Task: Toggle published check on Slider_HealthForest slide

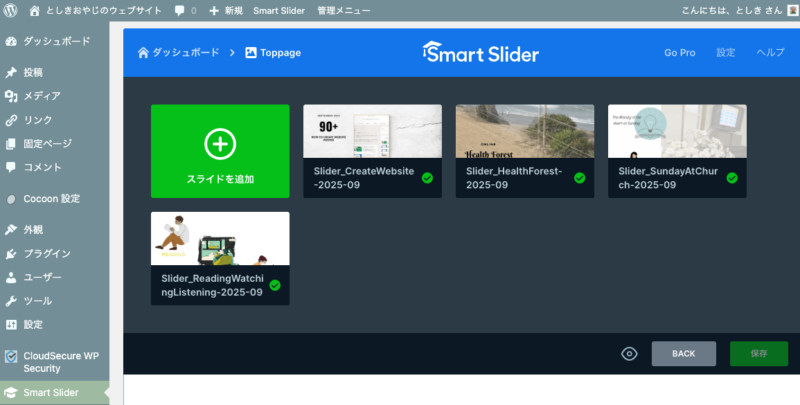Action: pos(579,178)
